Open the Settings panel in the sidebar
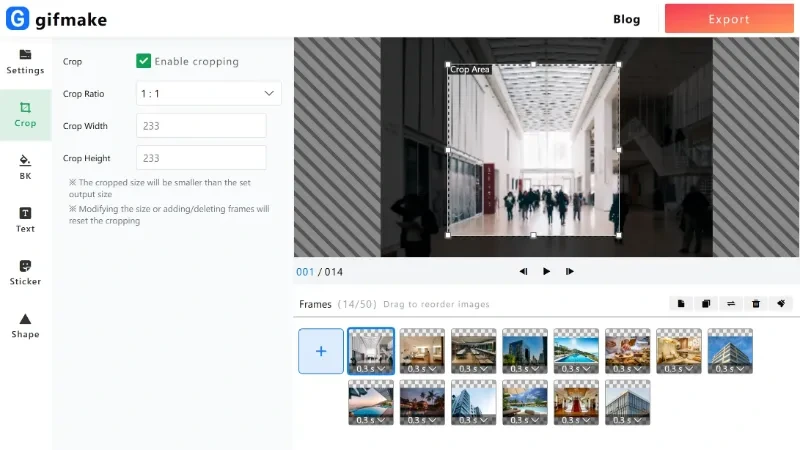This screenshot has height=450, width=800. [x=25, y=62]
